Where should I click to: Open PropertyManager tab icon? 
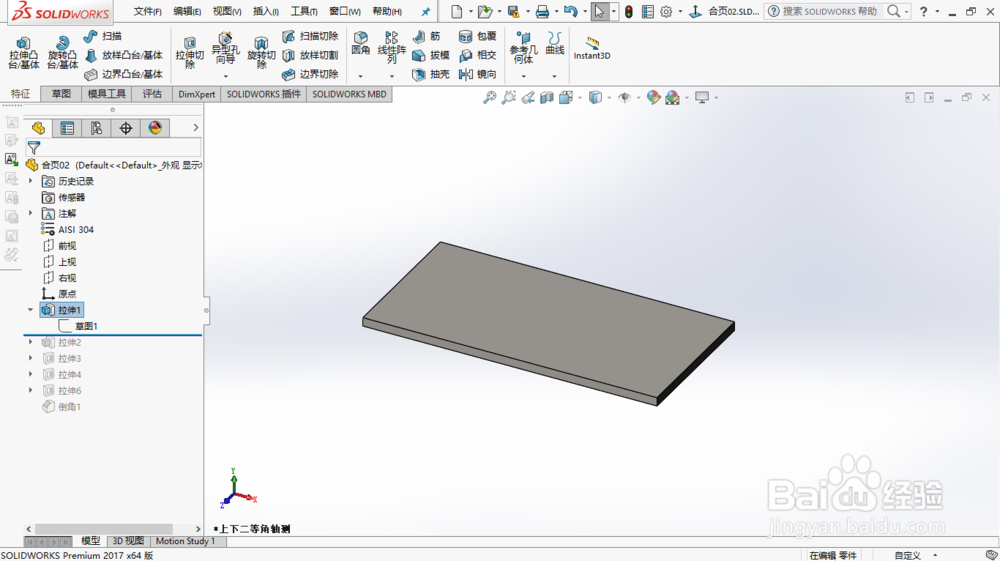[67, 128]
